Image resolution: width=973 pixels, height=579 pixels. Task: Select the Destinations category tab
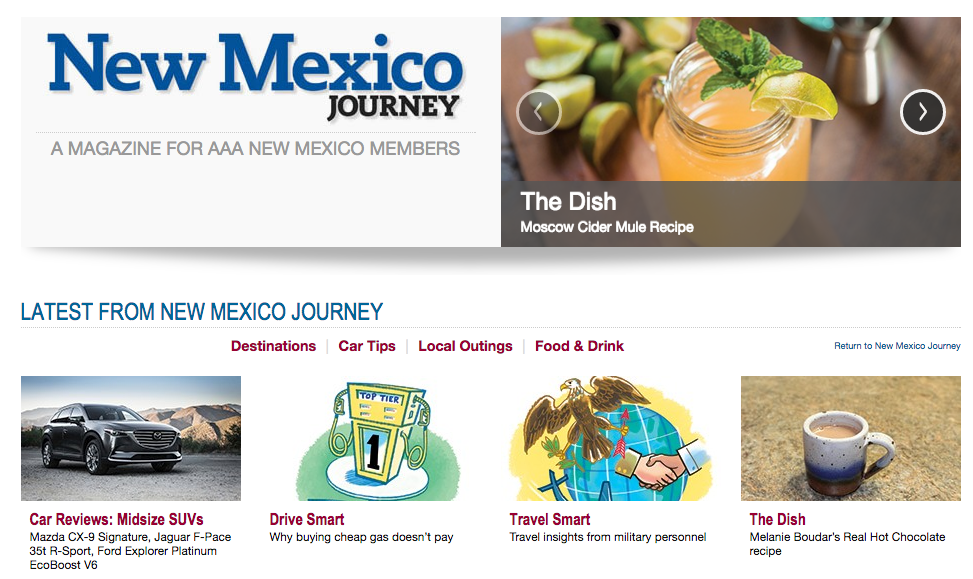tap(273, 346)
